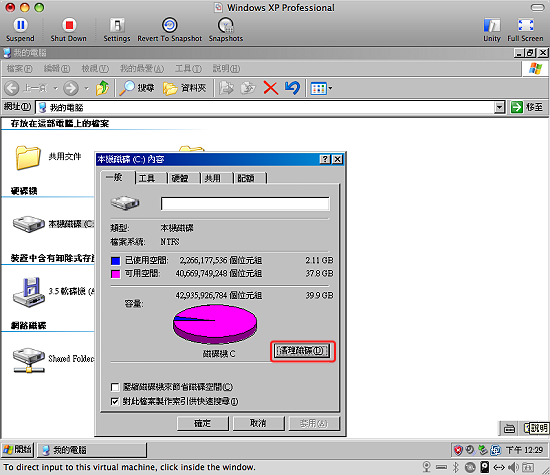Open Snapshots manager
Viewport: 550px width, 475px height.
[x=226, y=30]
